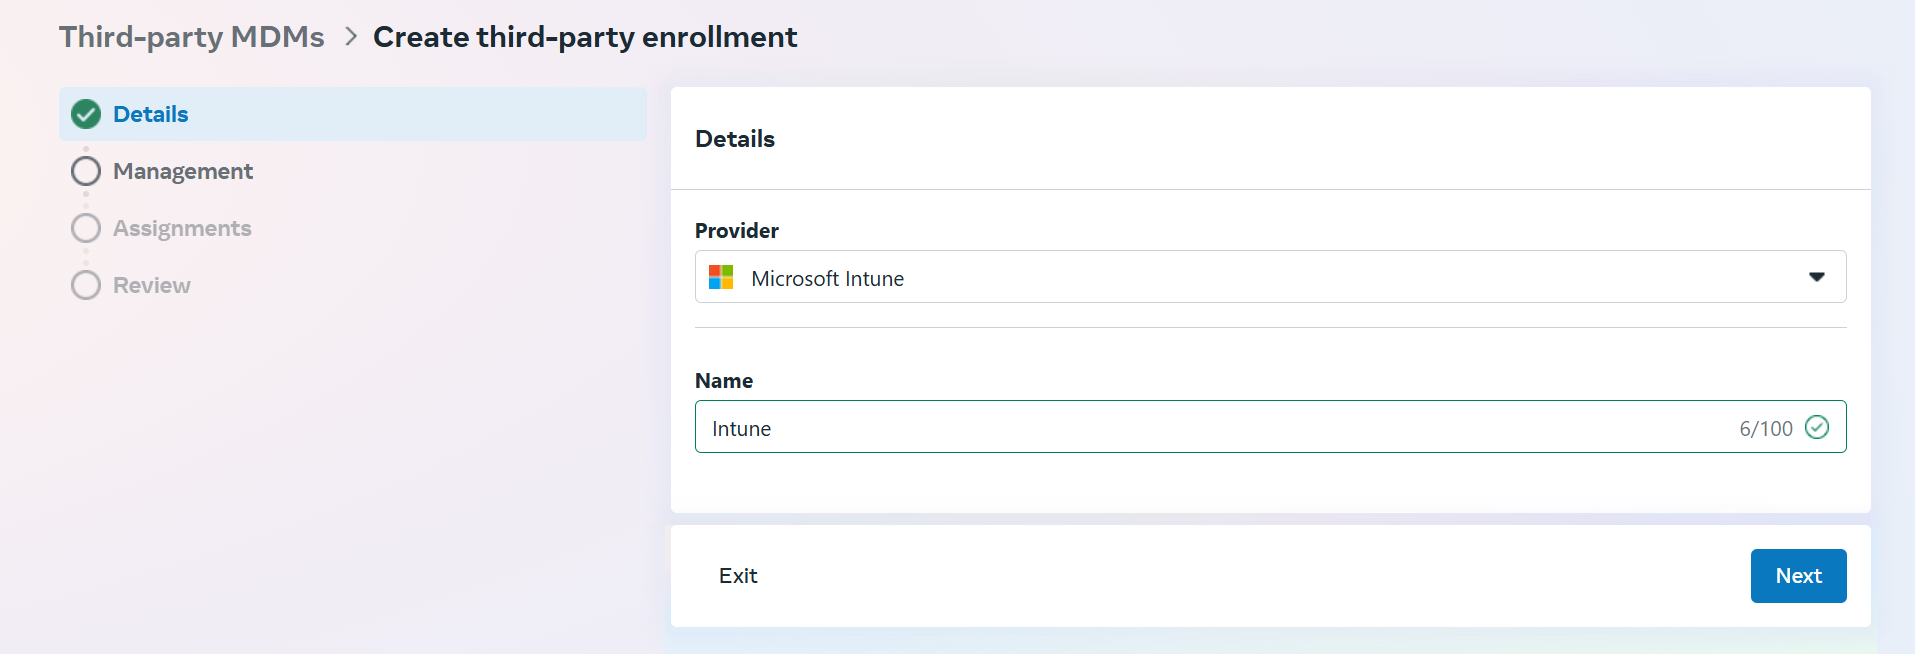Click the green validation checkmark in Name field
1915x654 pixels.
pos(1817,427)
